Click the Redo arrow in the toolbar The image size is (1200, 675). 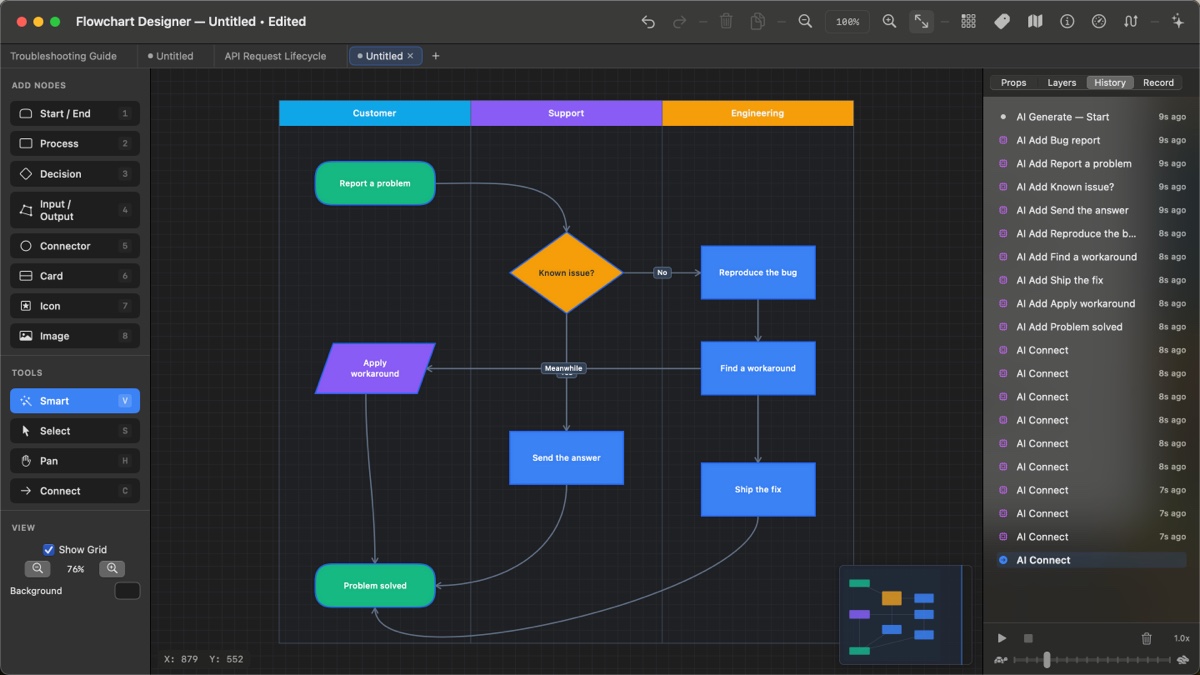(680, 21)
